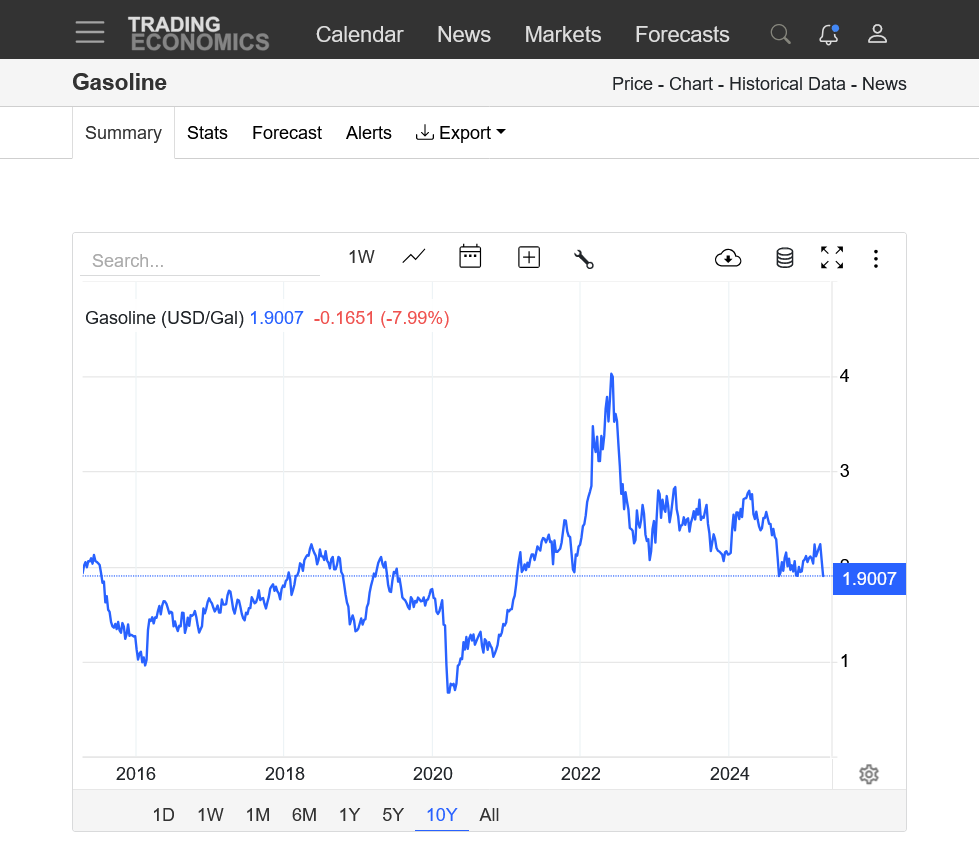
Task: Open chart settings gear icon
Action: pyautogui.click(x=869, y=774)
